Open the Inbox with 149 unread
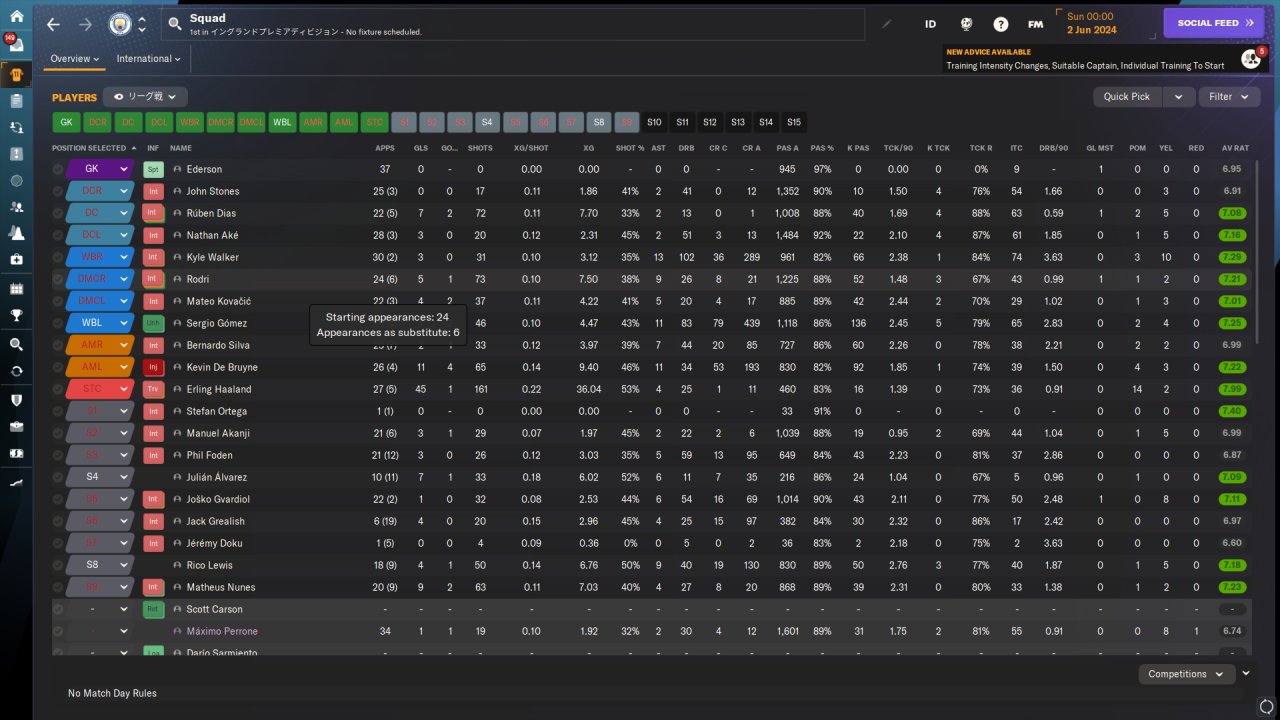This screenshot has width=1280, height=720. (x=16, y=46)
